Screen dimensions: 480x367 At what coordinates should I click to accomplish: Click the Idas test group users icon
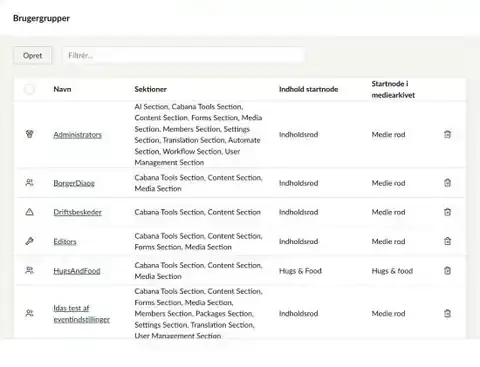pos(29,313)
